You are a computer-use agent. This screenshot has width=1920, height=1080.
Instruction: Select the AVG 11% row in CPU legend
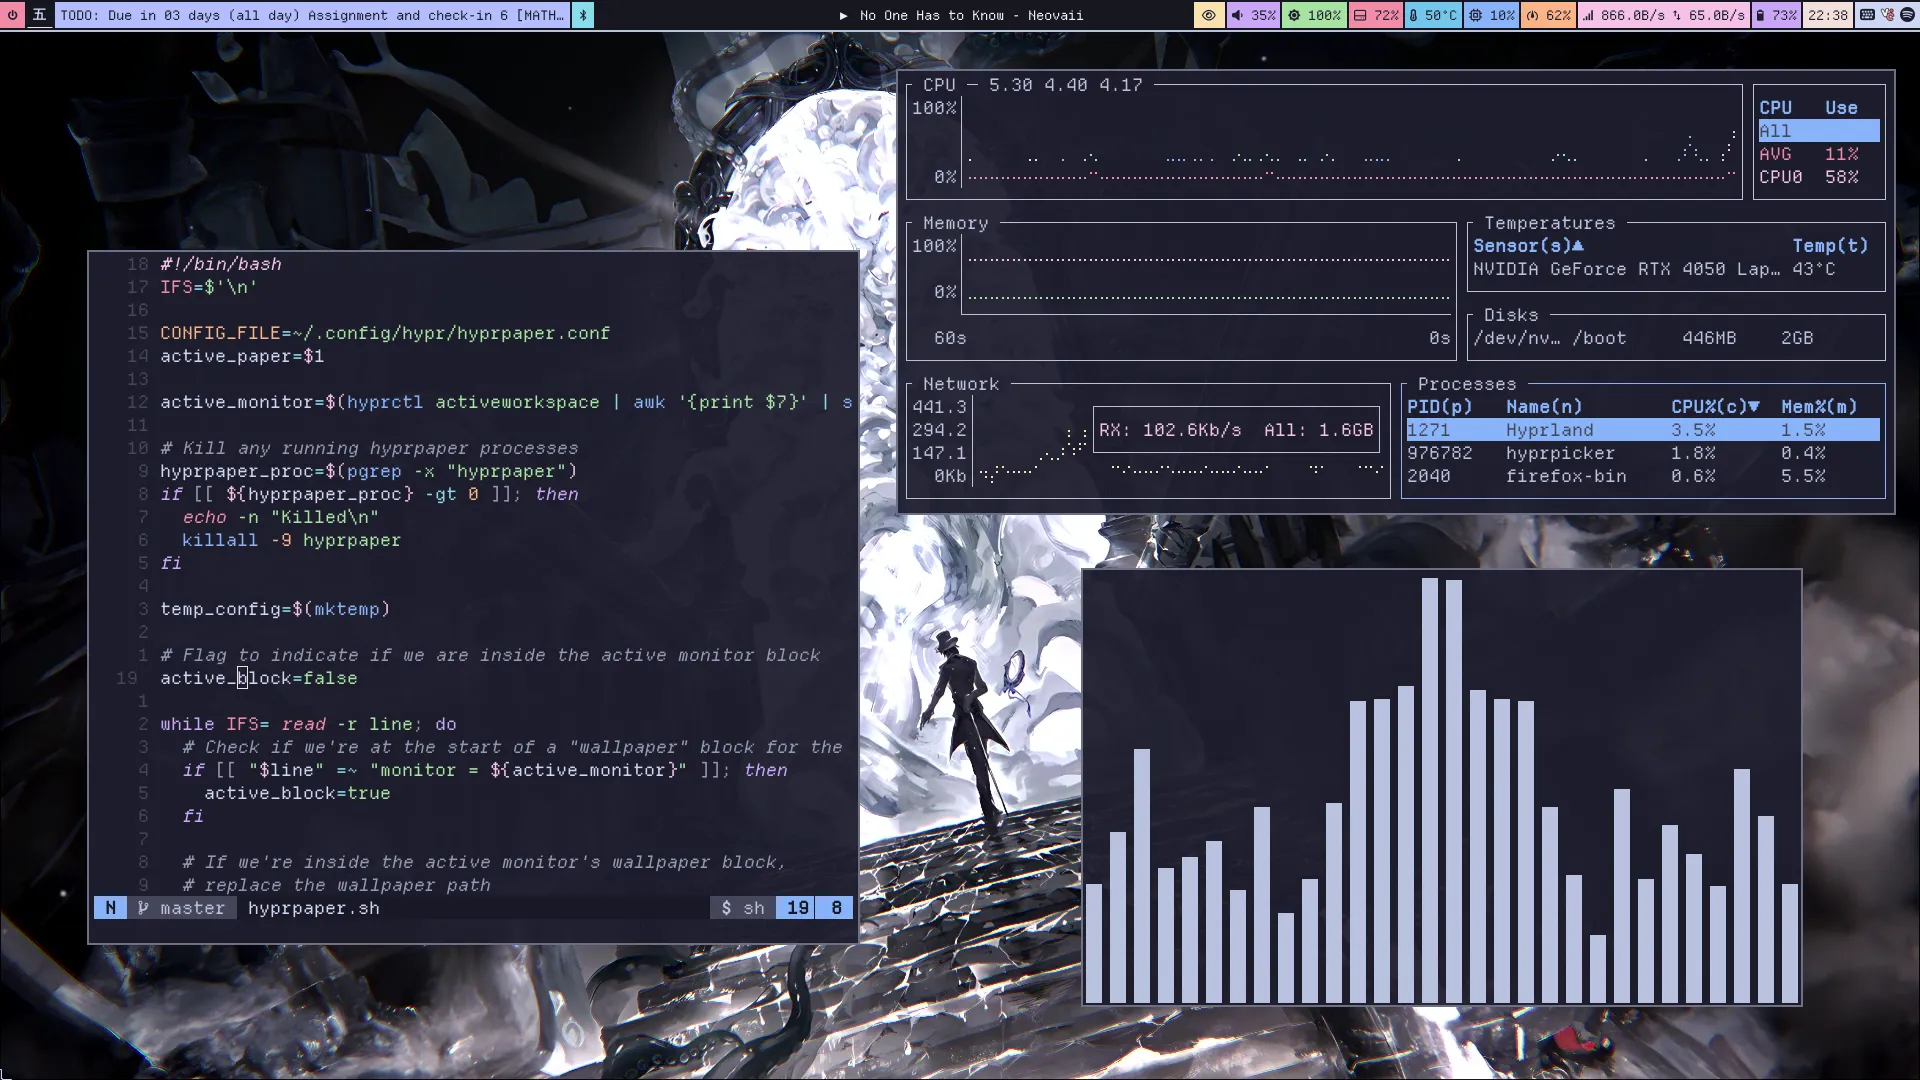[1819, 154]
